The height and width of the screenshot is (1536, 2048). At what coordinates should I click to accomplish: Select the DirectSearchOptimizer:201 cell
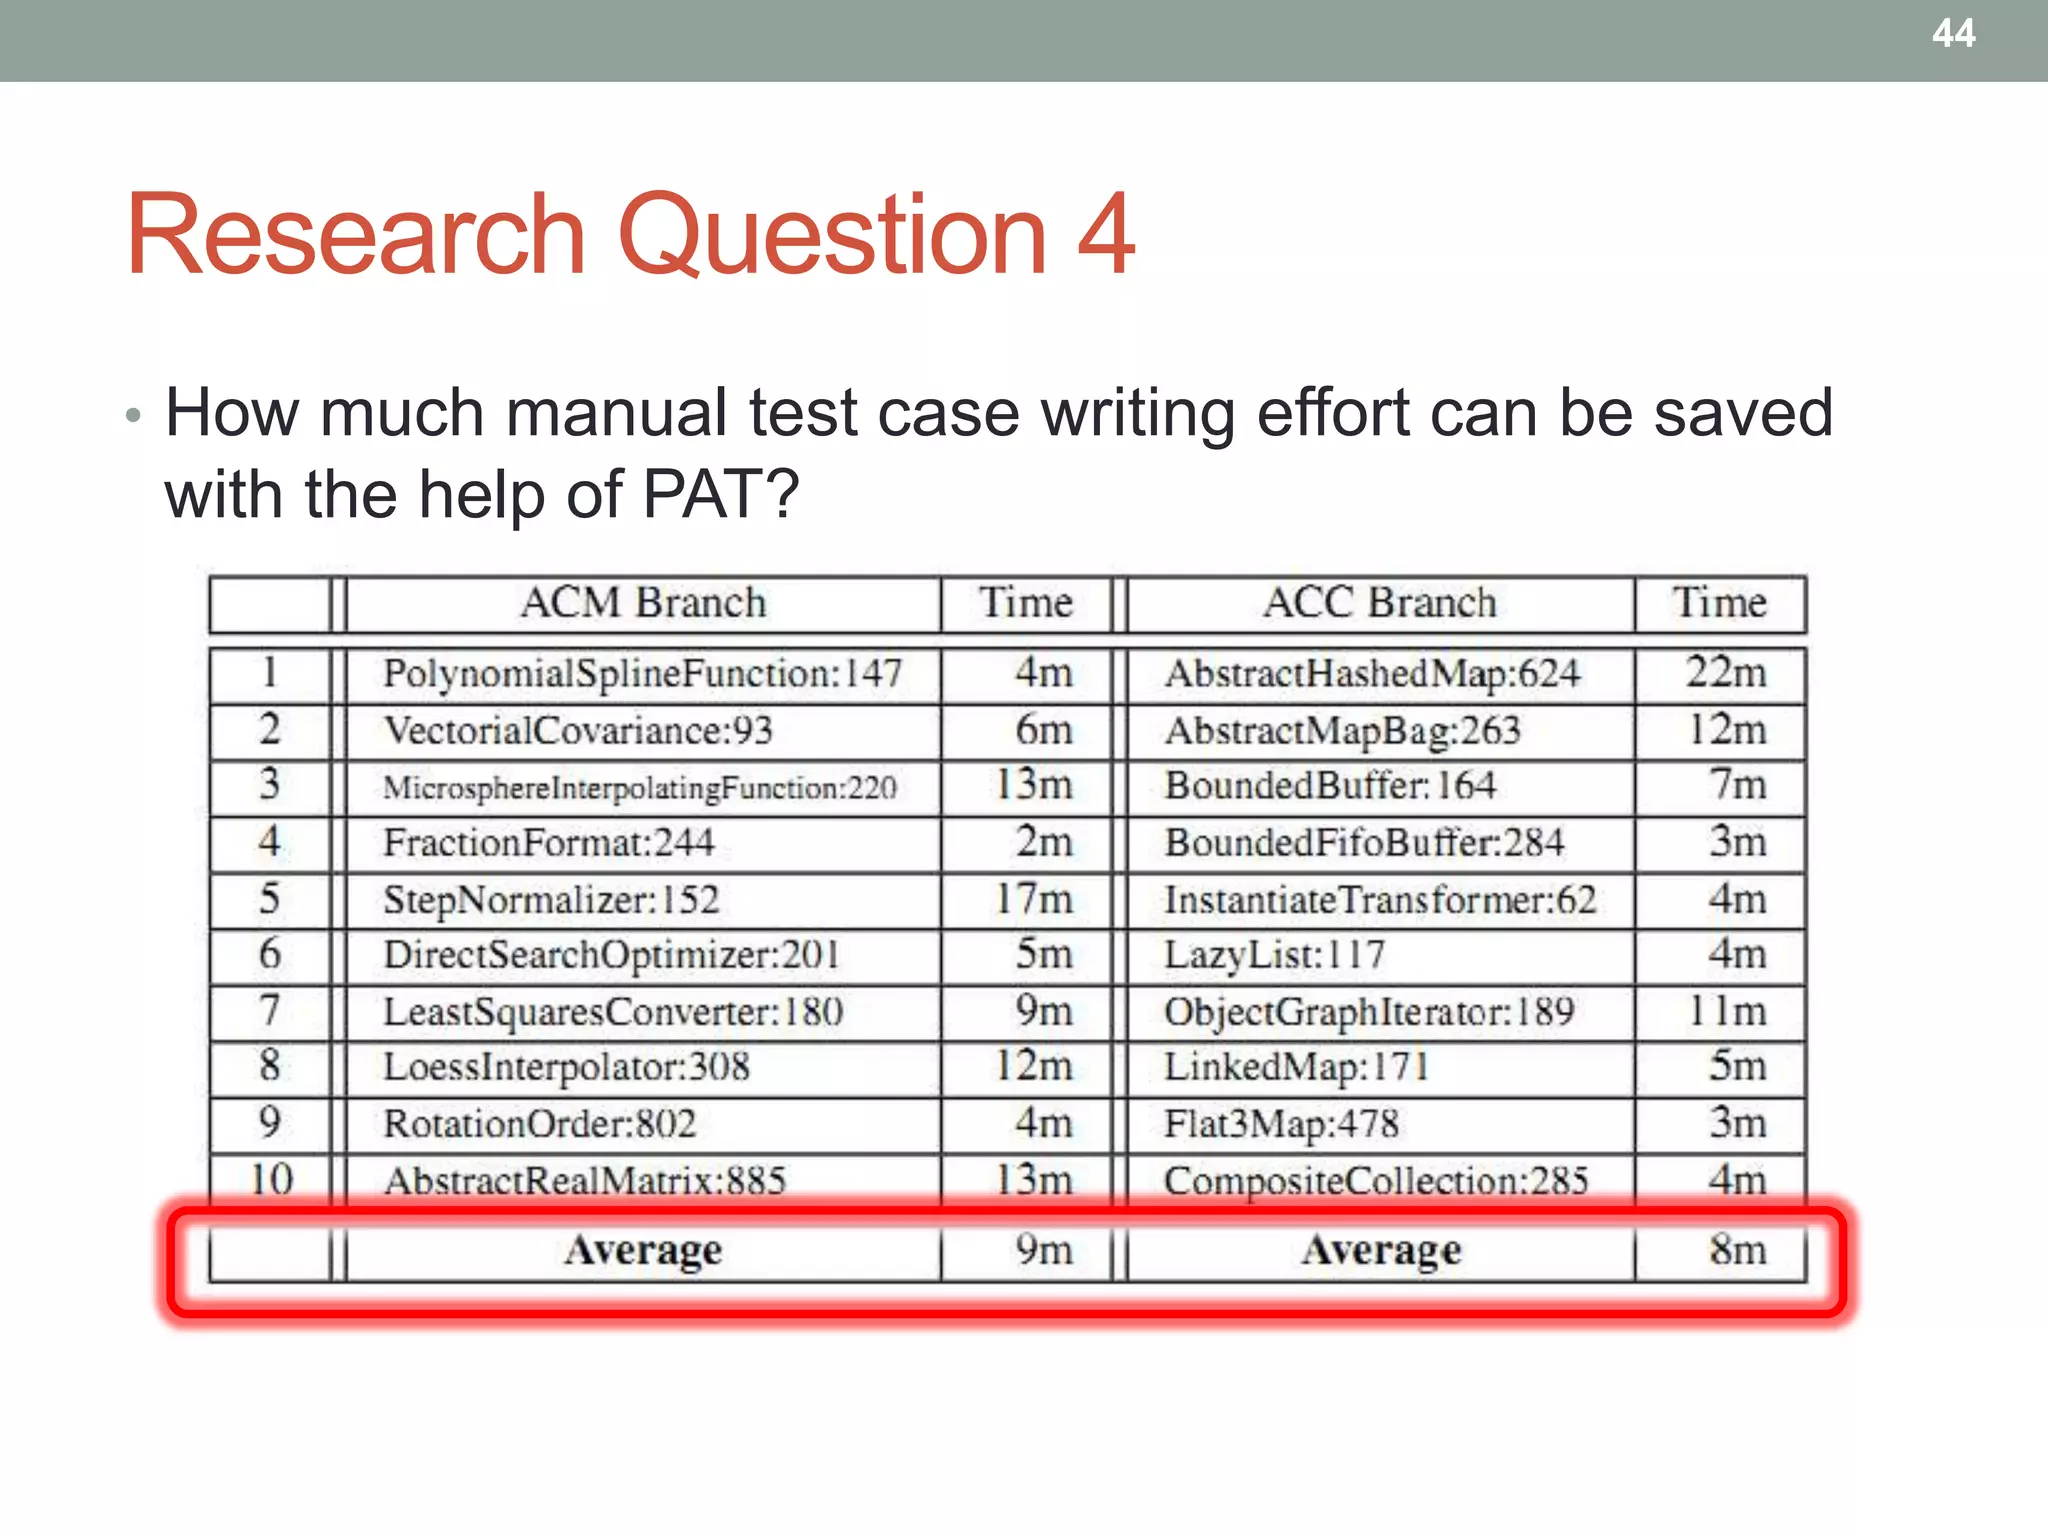pyautogui.click(x=611, y=955)
